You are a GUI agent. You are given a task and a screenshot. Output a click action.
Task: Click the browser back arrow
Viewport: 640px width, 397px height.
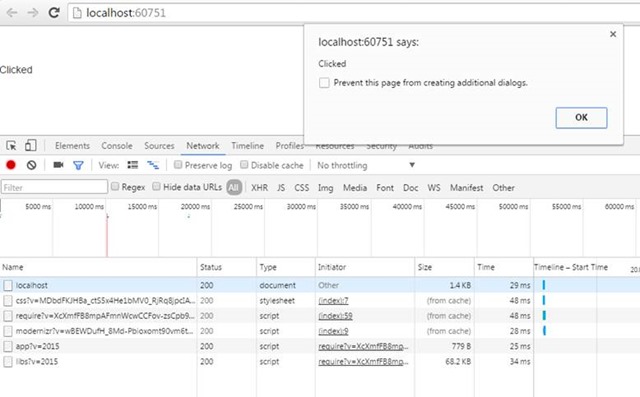12,13
